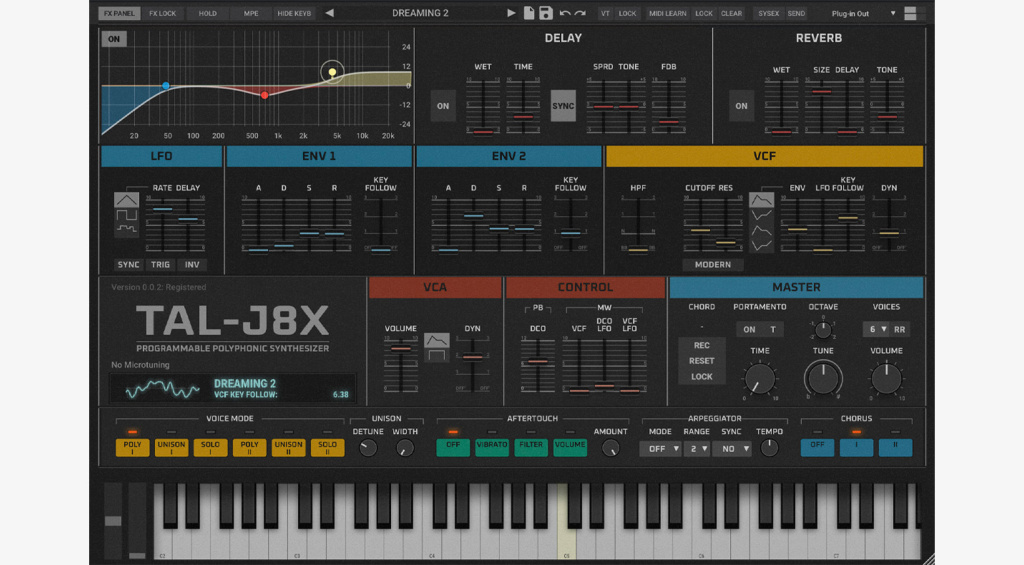Click FX LOCK in top bar
This screenshot has height=565, width=1024.
[163, 13]
